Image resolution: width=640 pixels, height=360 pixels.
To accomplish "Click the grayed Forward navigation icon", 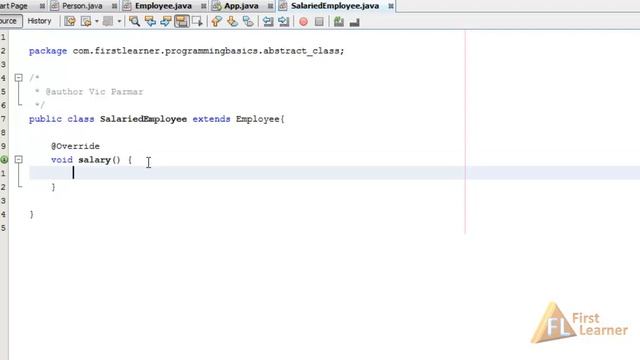I will 108,21.
